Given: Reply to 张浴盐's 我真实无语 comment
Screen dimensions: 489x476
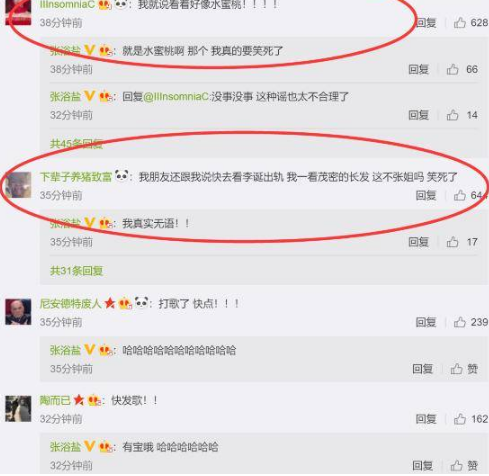Looking at the screenshot, I should tap(418, 242).
